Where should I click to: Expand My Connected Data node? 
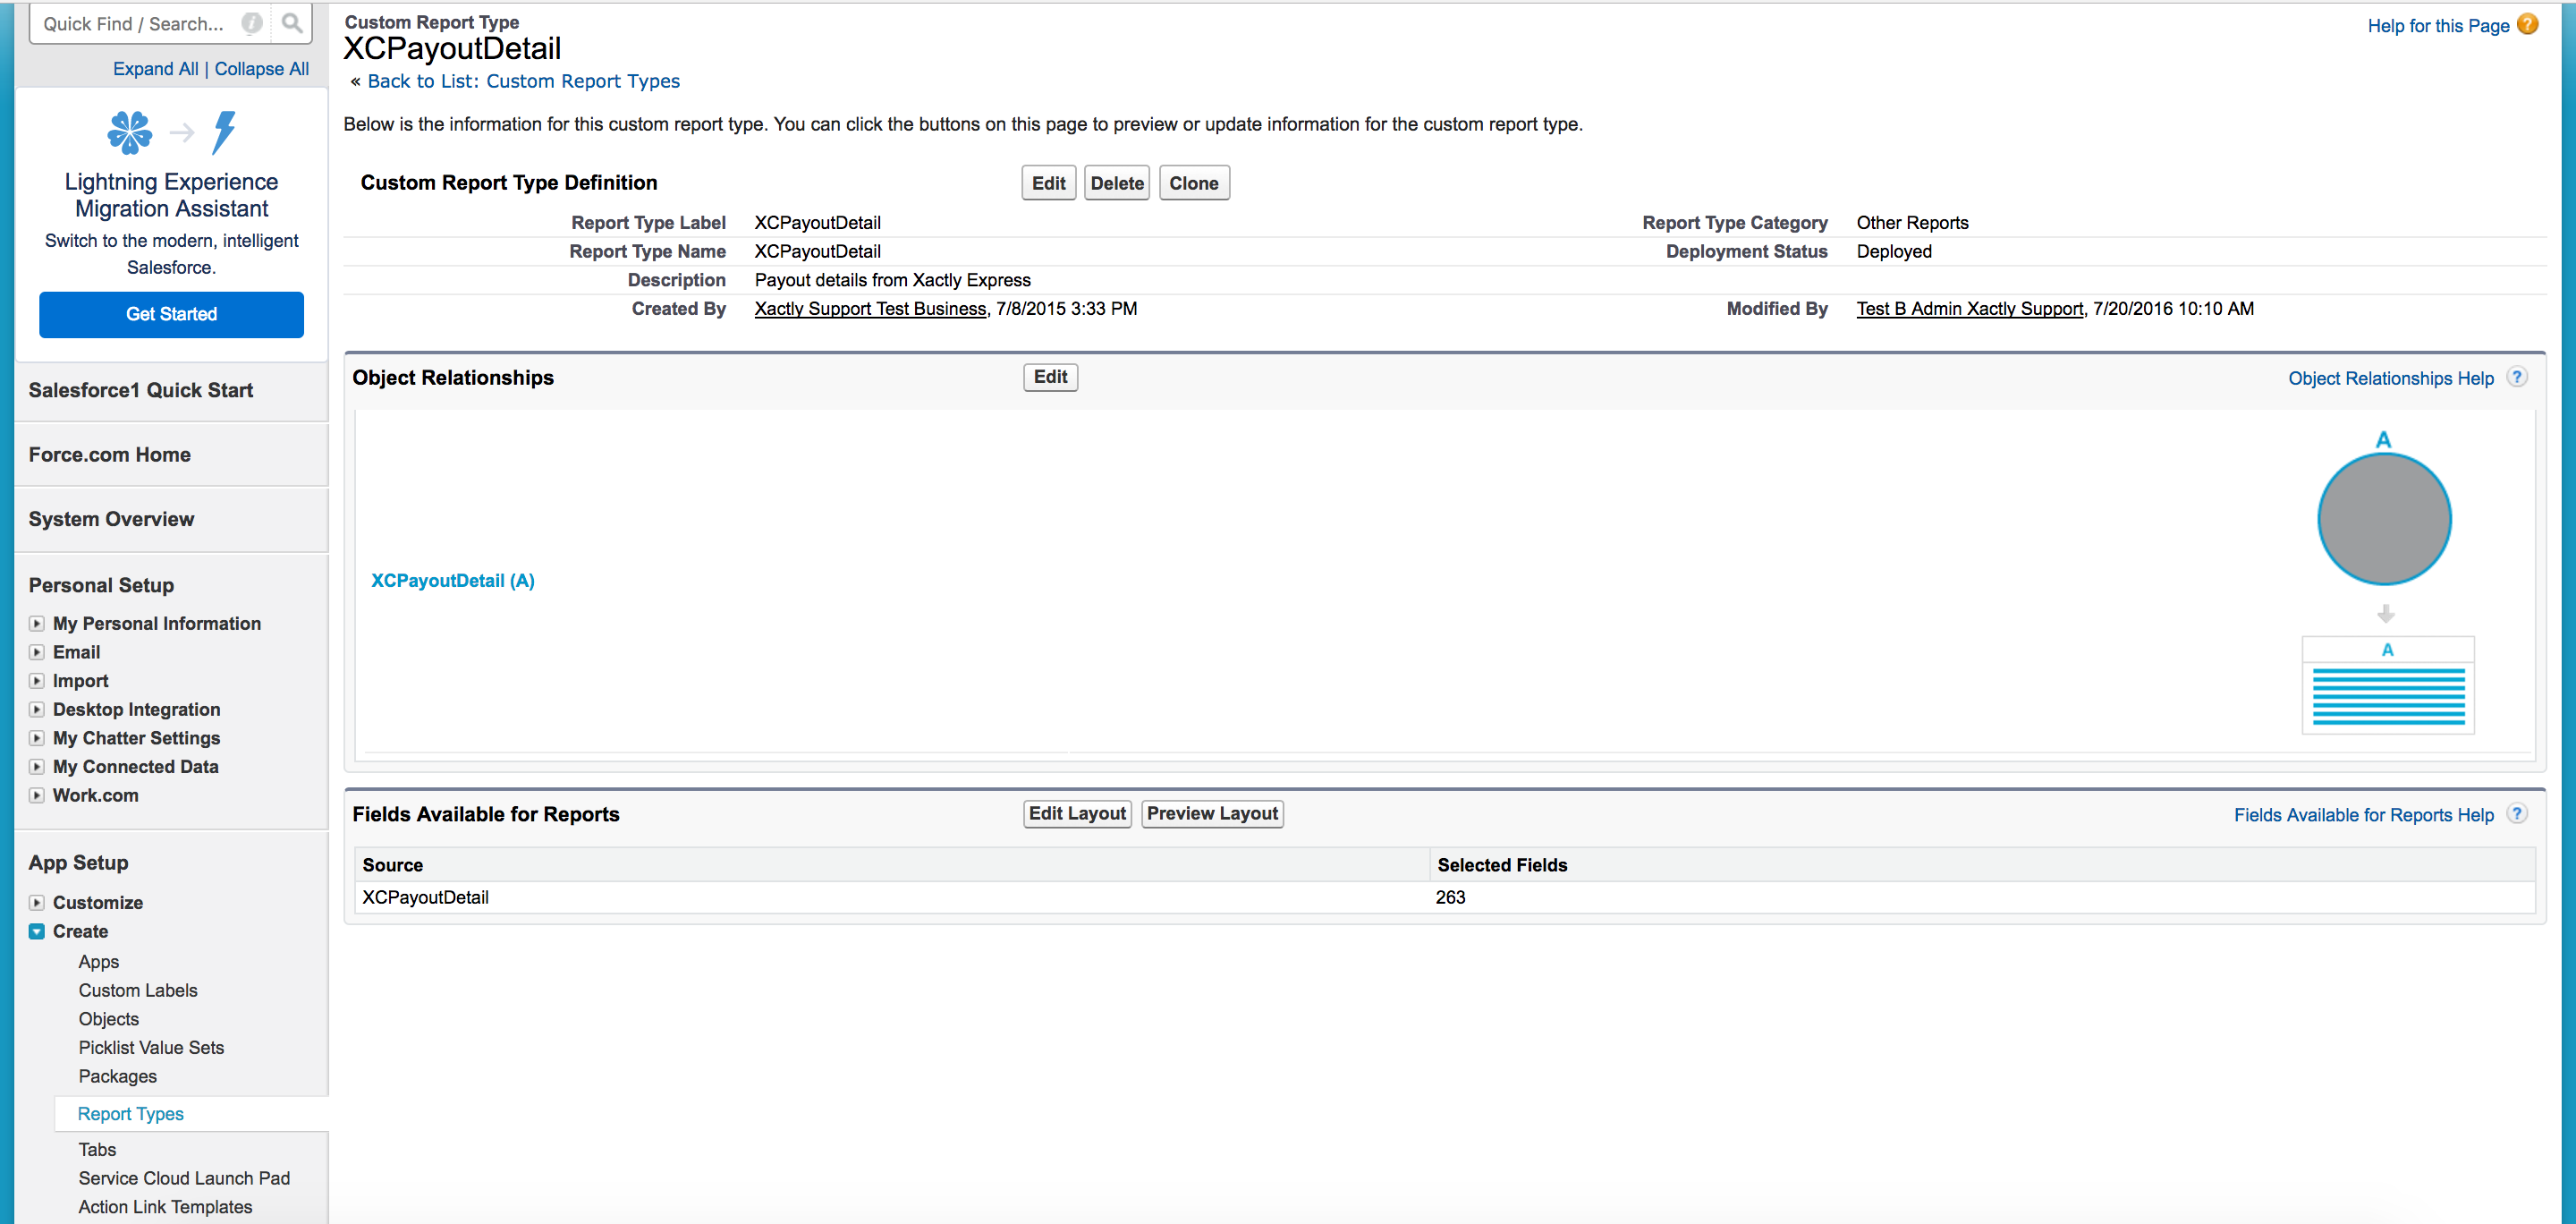37,767
